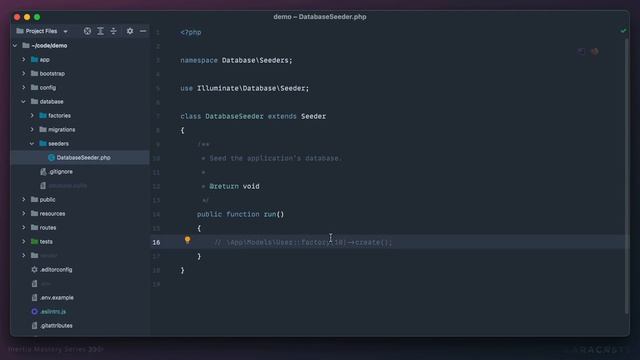Image resolution: width=640 pixels, height=360 pixels.
Task: Hide the project panel with minus icon
Action: point(143,31)
